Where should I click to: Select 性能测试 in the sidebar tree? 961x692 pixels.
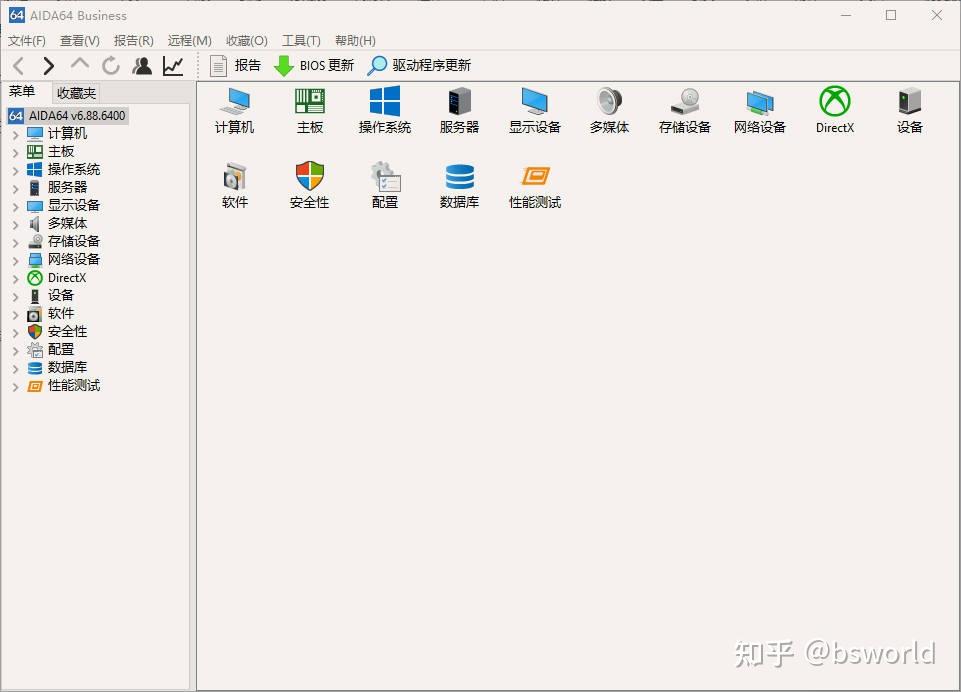74,386
